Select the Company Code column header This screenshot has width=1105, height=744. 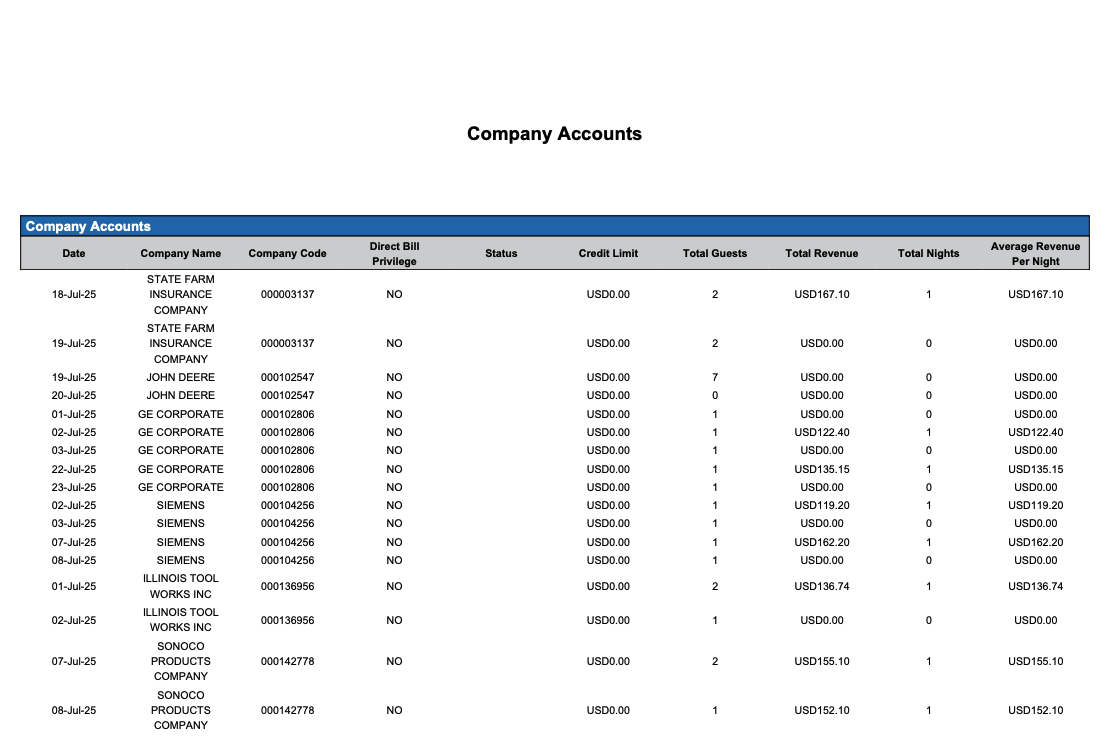click(x=287, y=254)
